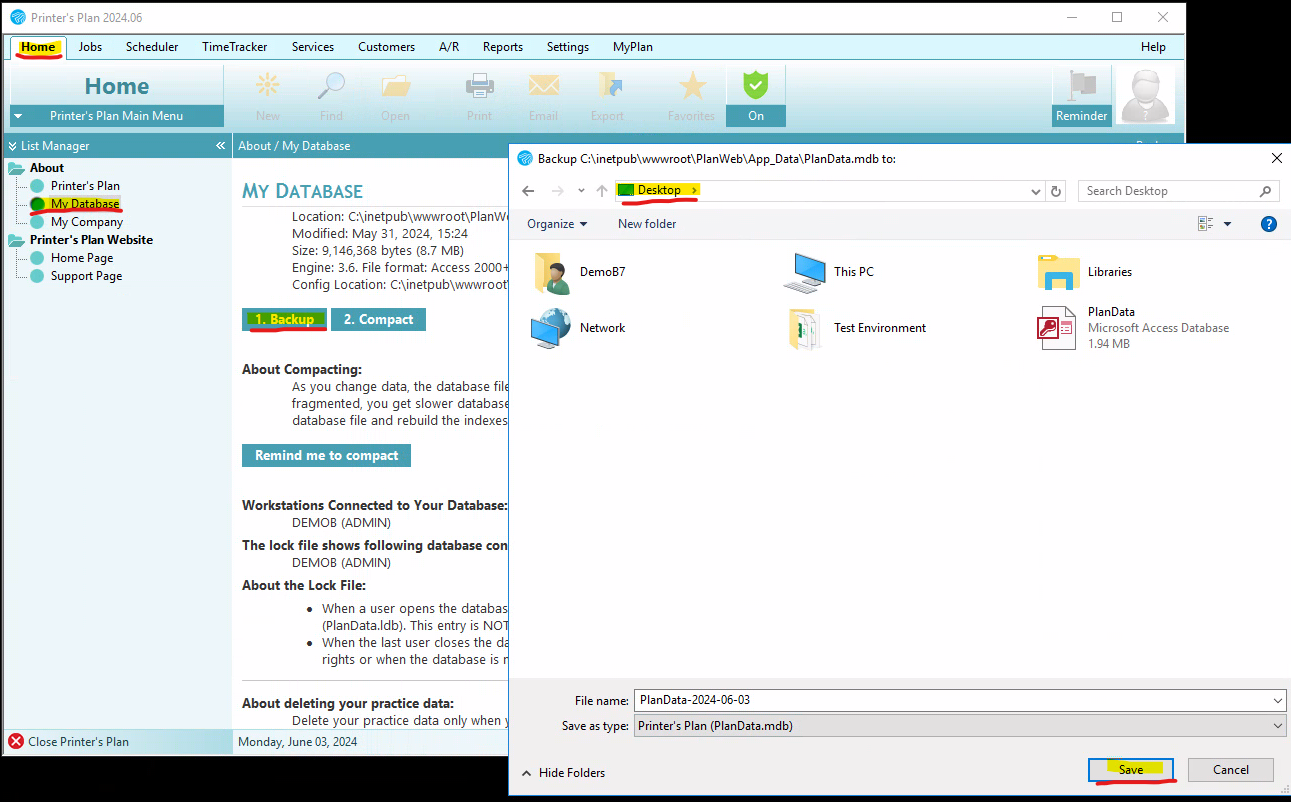This screenshot has width=1291, height=802.
Task: Open the Save as type dropdown
Action: point(961,726)
